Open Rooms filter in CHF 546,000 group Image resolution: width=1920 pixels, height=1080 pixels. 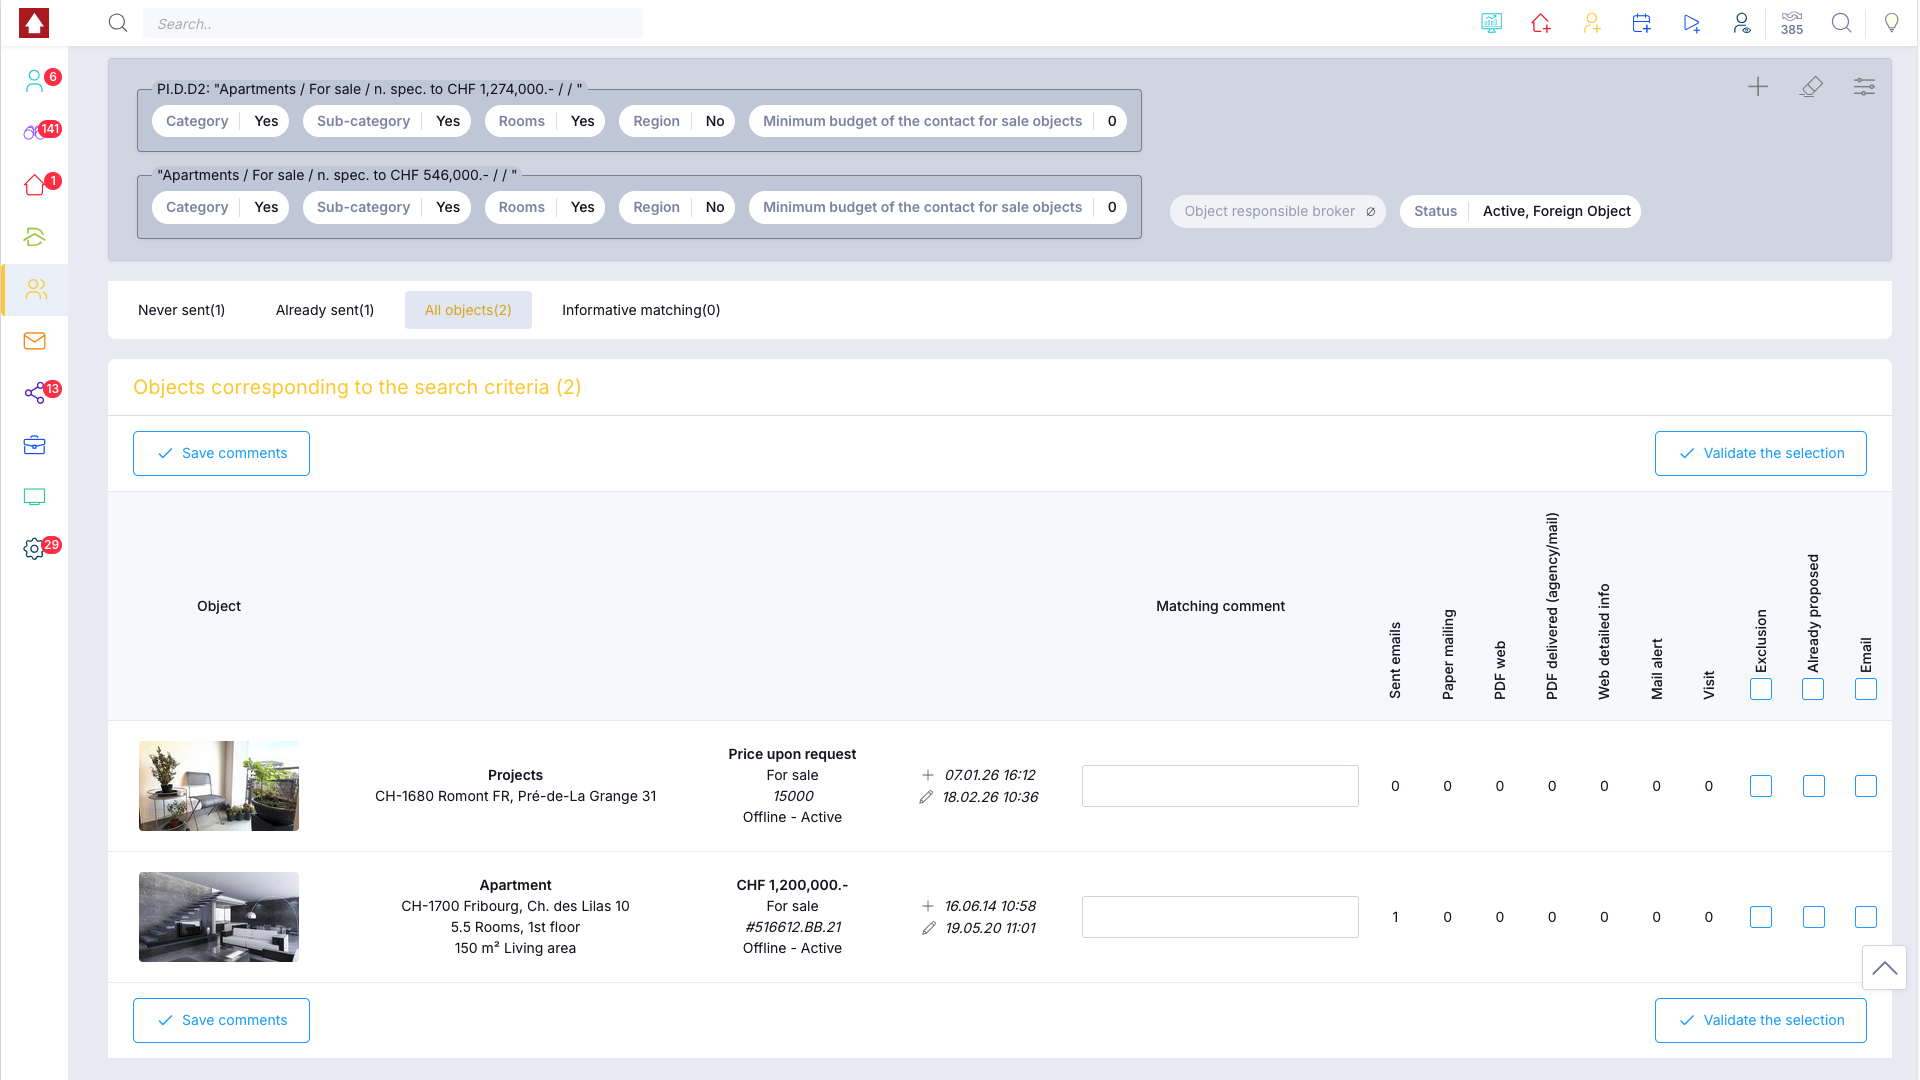coord(545,207)
